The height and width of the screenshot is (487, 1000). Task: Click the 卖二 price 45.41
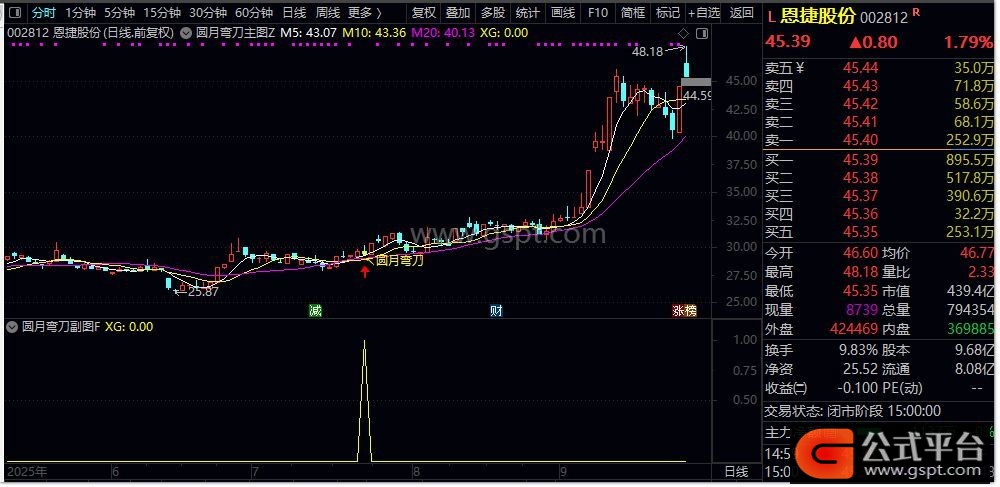click(x=860, y=122)
